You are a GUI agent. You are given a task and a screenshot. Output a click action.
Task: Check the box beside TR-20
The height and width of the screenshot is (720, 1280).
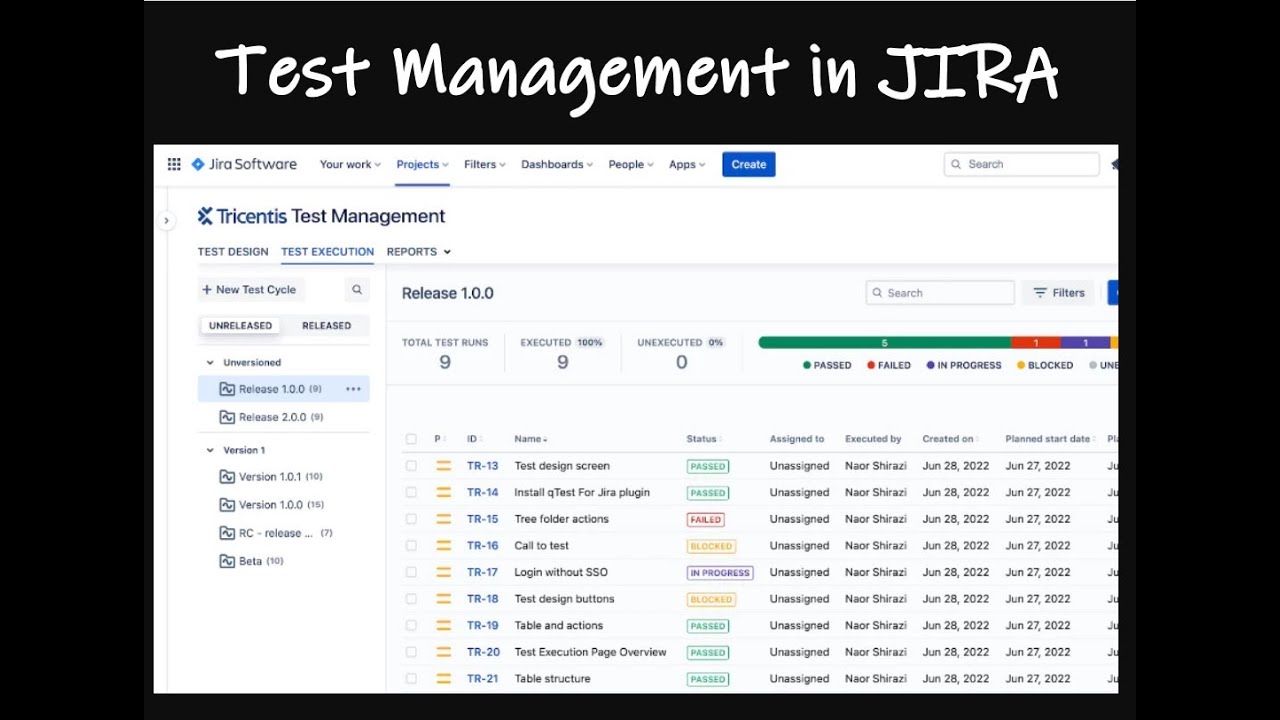[411, 653]
